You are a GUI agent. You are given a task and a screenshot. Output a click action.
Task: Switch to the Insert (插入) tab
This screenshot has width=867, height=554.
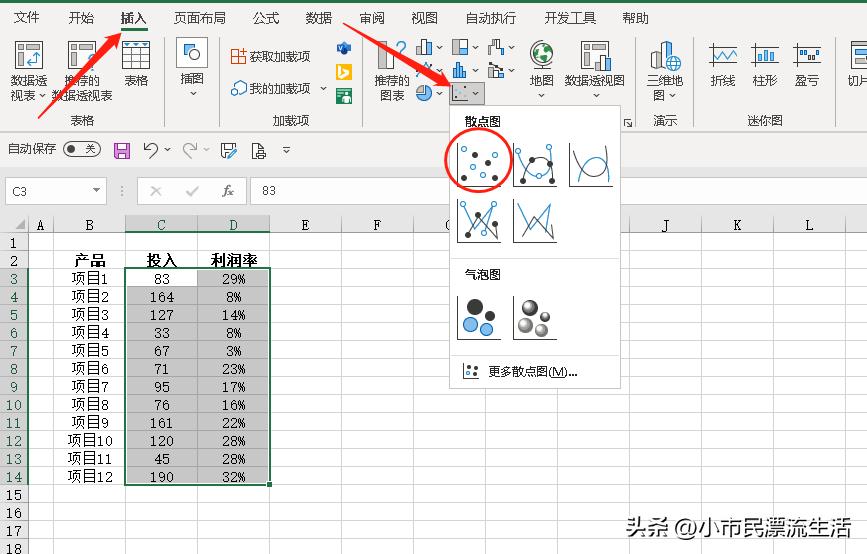[x=133, y=18]
